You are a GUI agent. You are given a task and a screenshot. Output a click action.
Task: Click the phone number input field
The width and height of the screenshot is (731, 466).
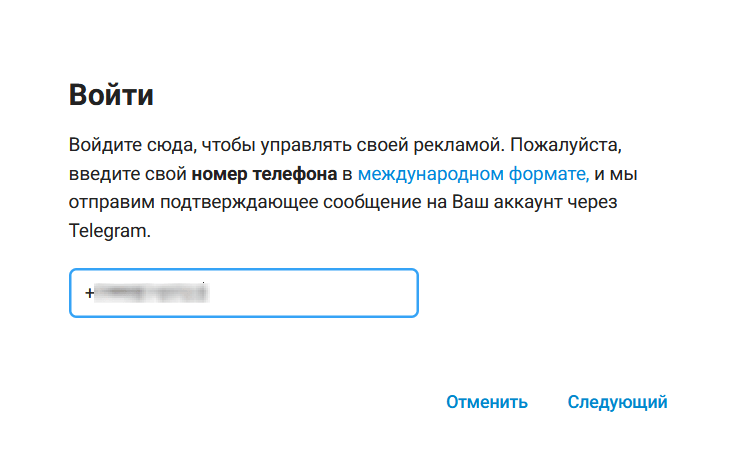pos(243,293)
